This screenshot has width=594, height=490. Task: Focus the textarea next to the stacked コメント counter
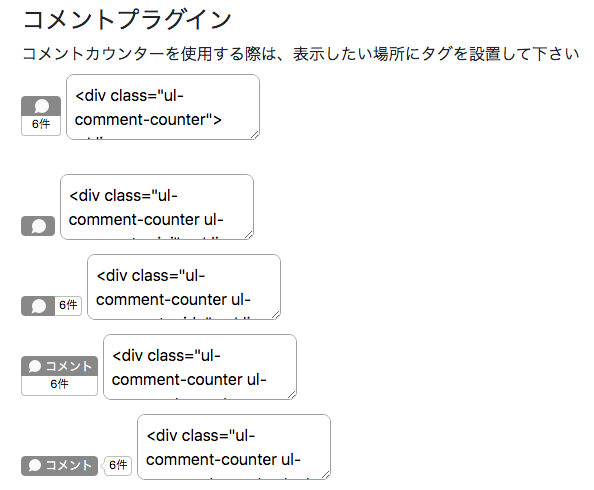[200, 367]
